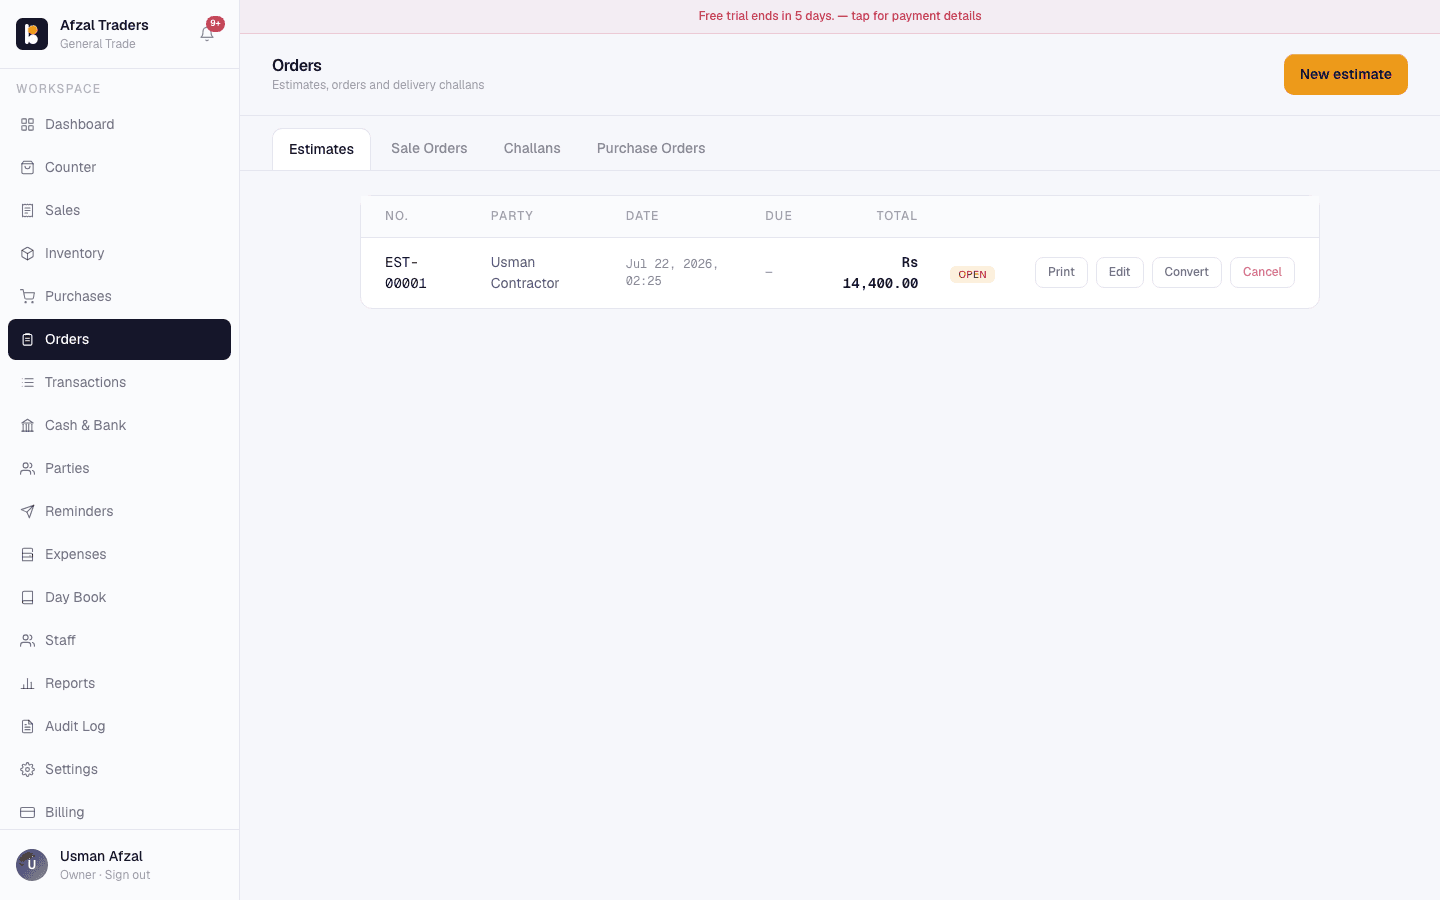This screenshot has height=900, width=1440.
Task: Click the DATE column header
Action: pos(642,216)
